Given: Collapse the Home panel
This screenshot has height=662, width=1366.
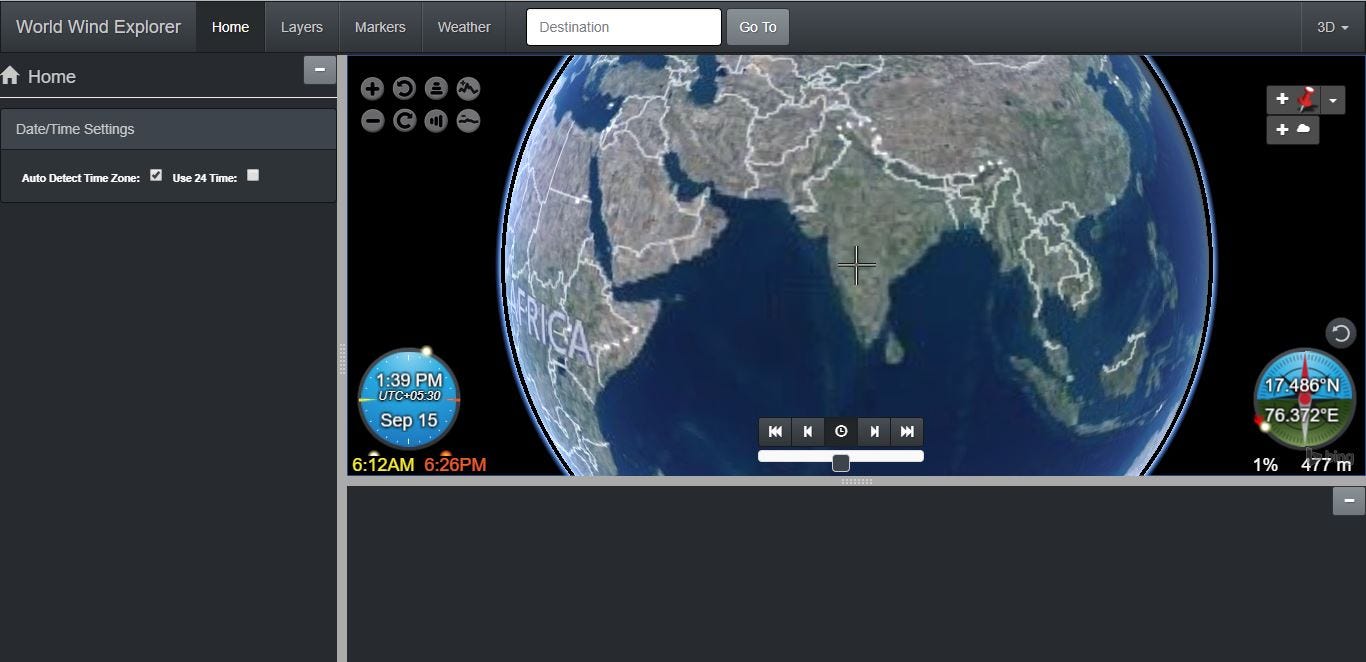Looking at the screenshot, I should (320, 70).
